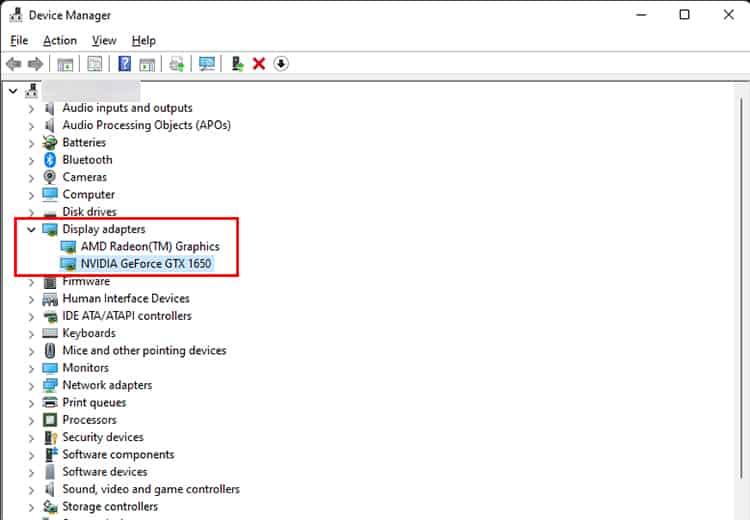Select the Display adapters label
Screen dimensions: 750x520
[104, 229]
